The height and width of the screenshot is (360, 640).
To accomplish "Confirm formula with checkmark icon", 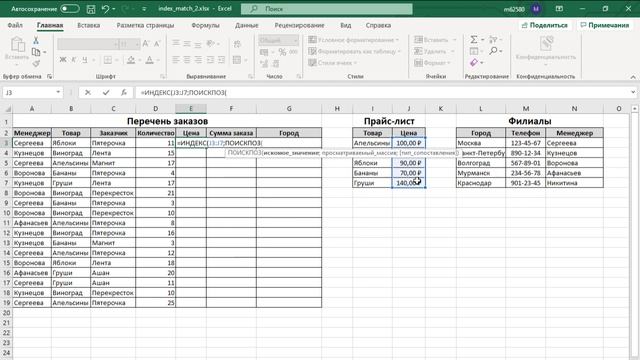I will [106, 93].
